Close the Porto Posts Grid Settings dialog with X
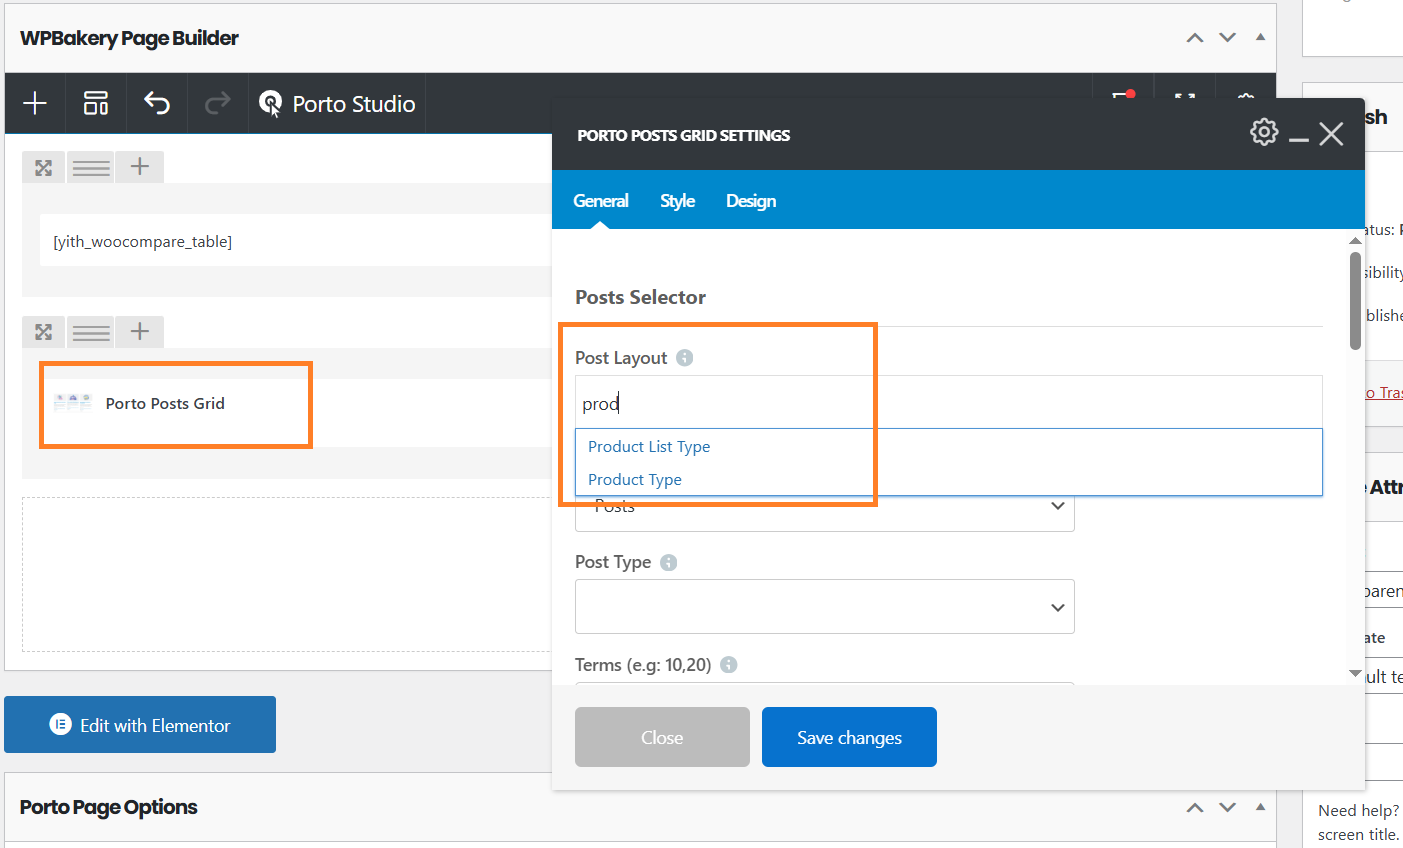 tap(1331, 134)
